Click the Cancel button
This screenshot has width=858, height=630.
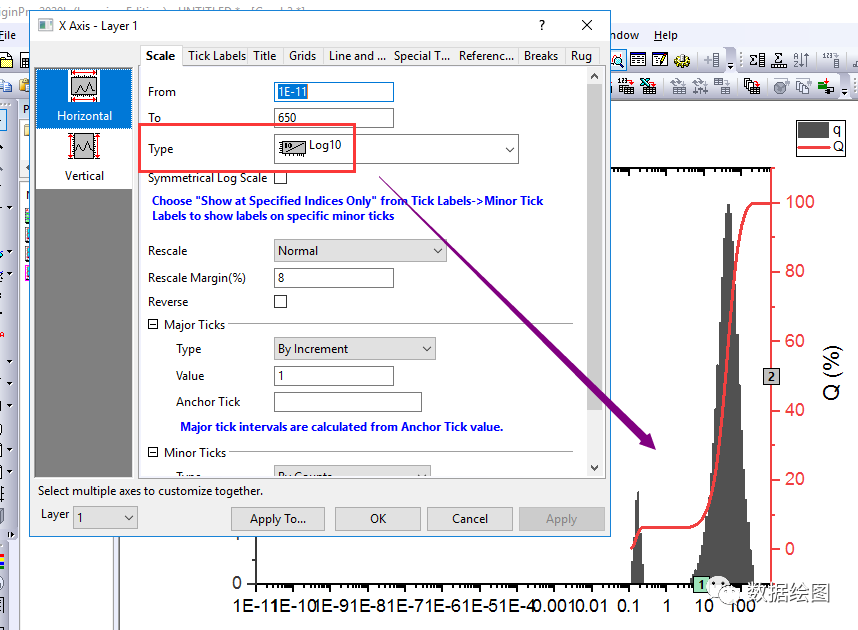tap(469, 519)
